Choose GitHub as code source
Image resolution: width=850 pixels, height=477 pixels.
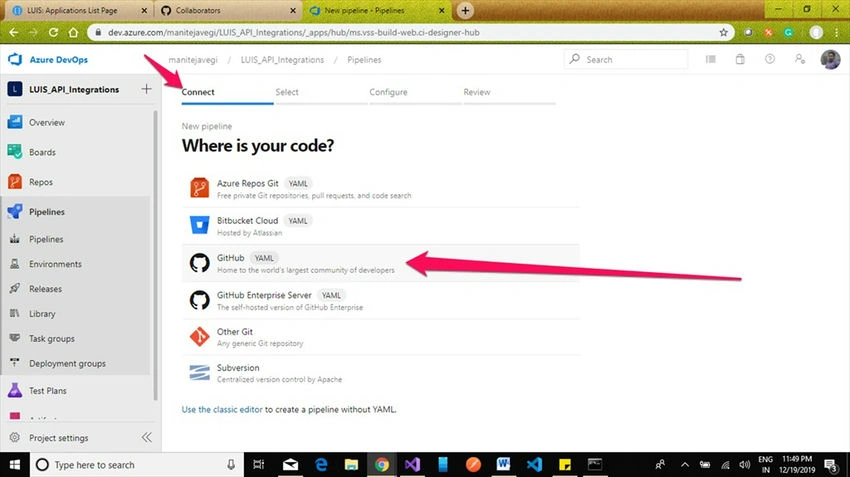pos(381,263)
